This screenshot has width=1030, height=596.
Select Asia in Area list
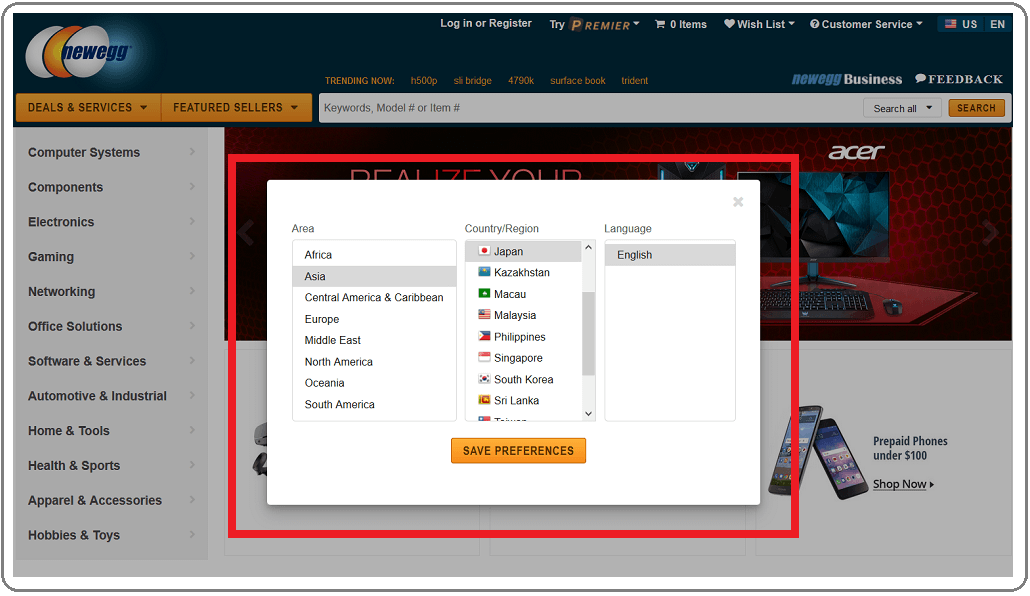[374, 277]
